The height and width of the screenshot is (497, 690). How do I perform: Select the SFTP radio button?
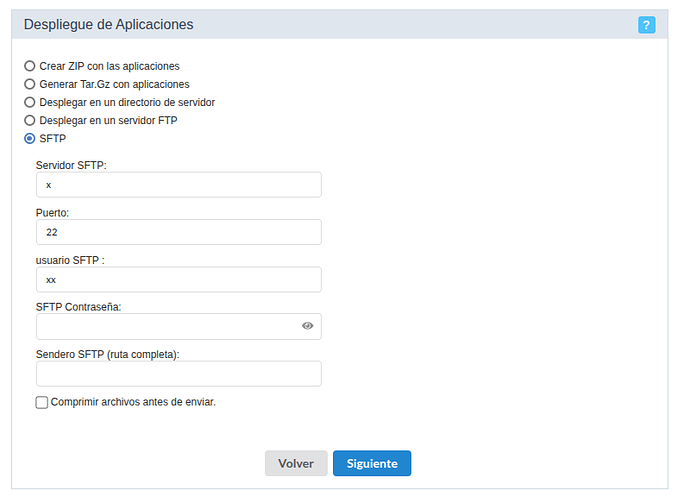pyautogui.click(x=30, y=138)
